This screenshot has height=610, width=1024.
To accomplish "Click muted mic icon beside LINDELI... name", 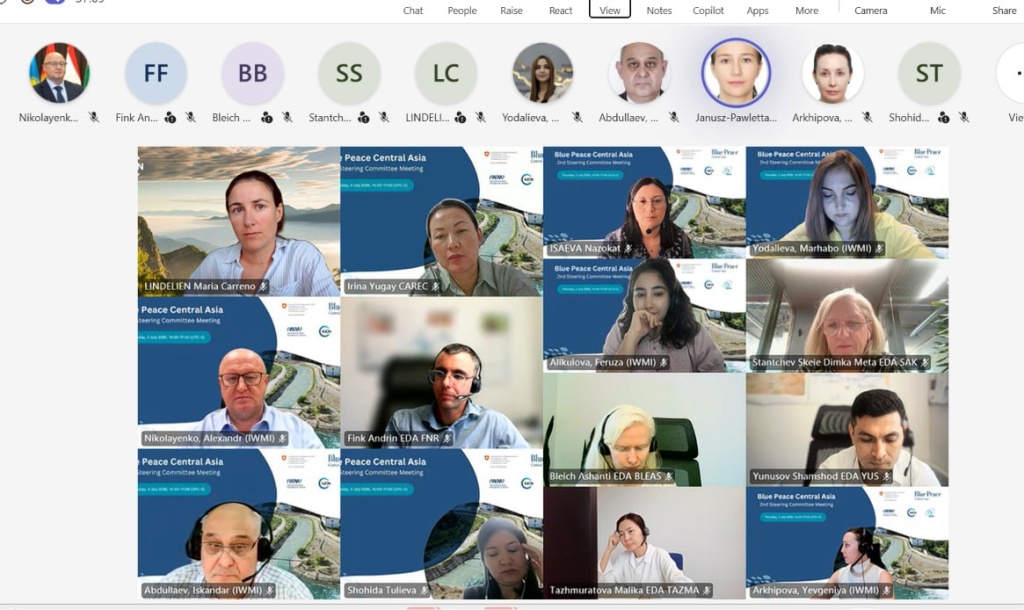I will (481, 118).
